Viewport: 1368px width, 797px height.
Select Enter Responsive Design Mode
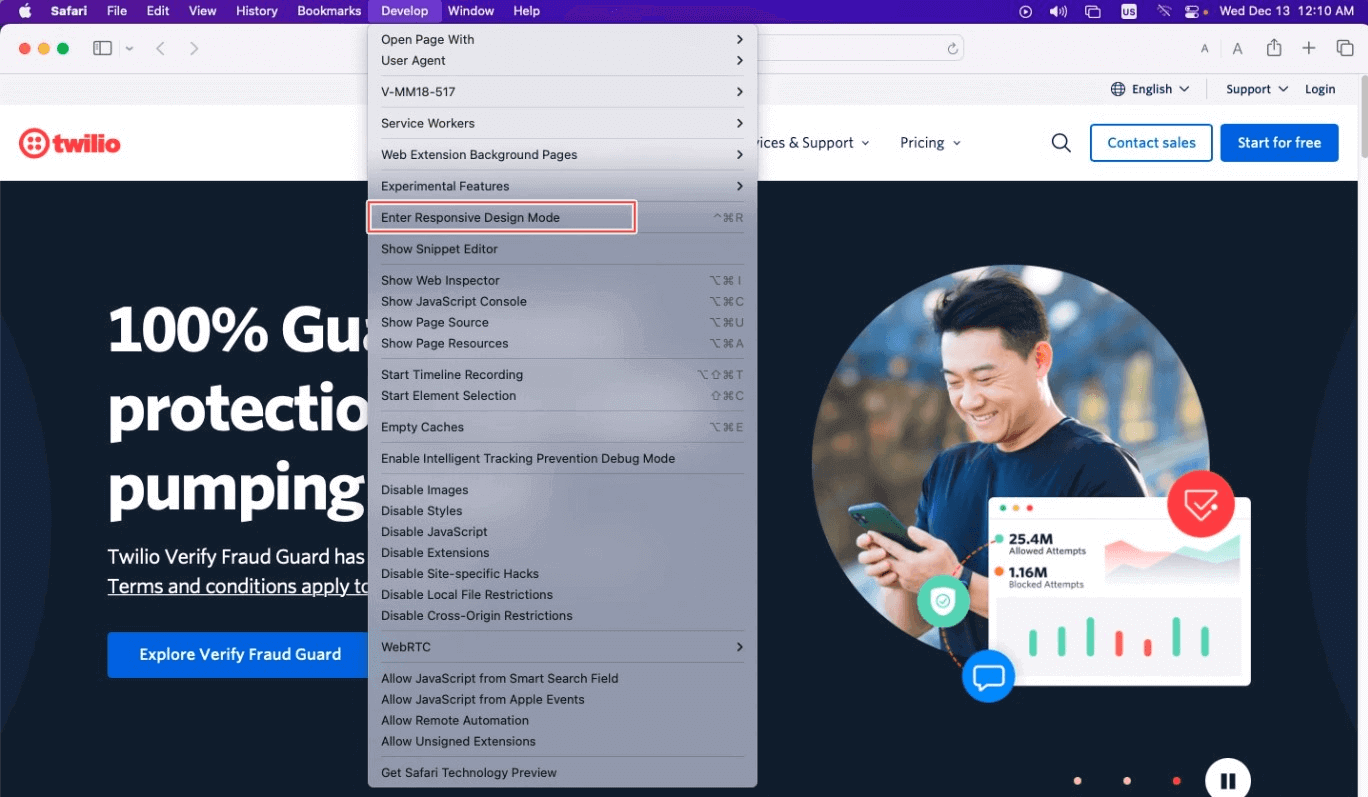(562, 217)
